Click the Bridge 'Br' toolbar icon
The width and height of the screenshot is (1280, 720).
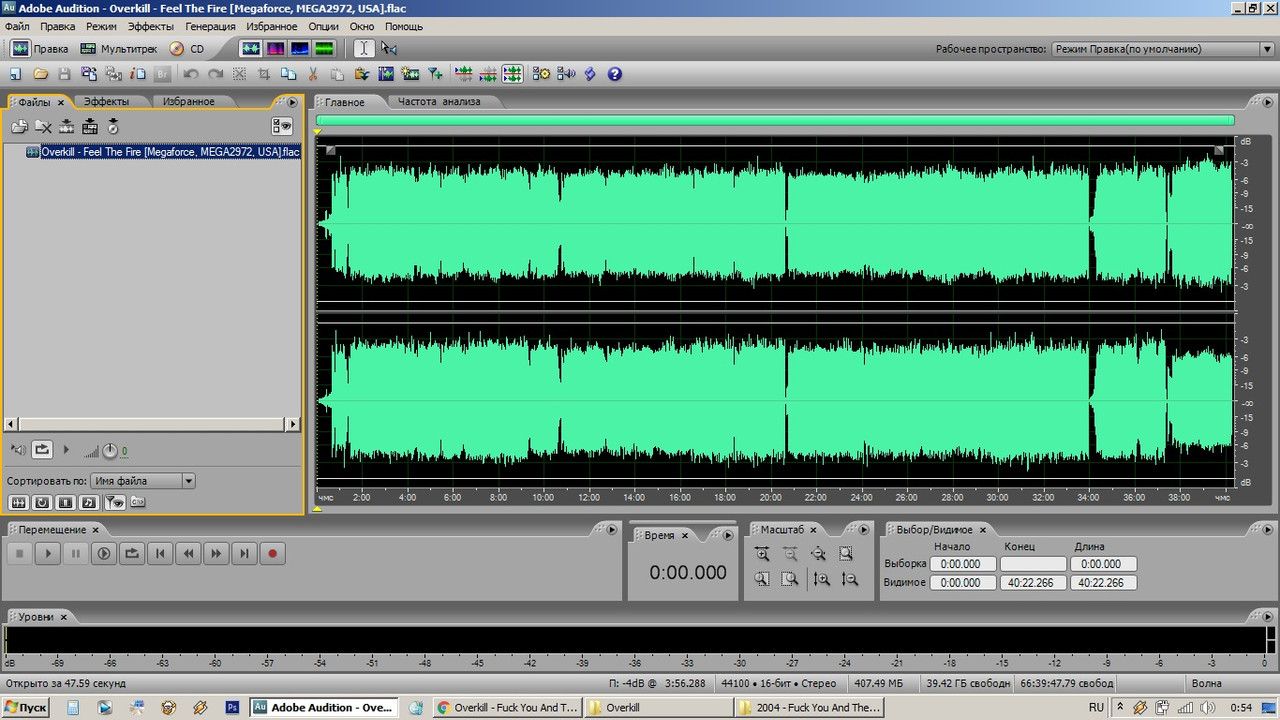pos(163,74)
